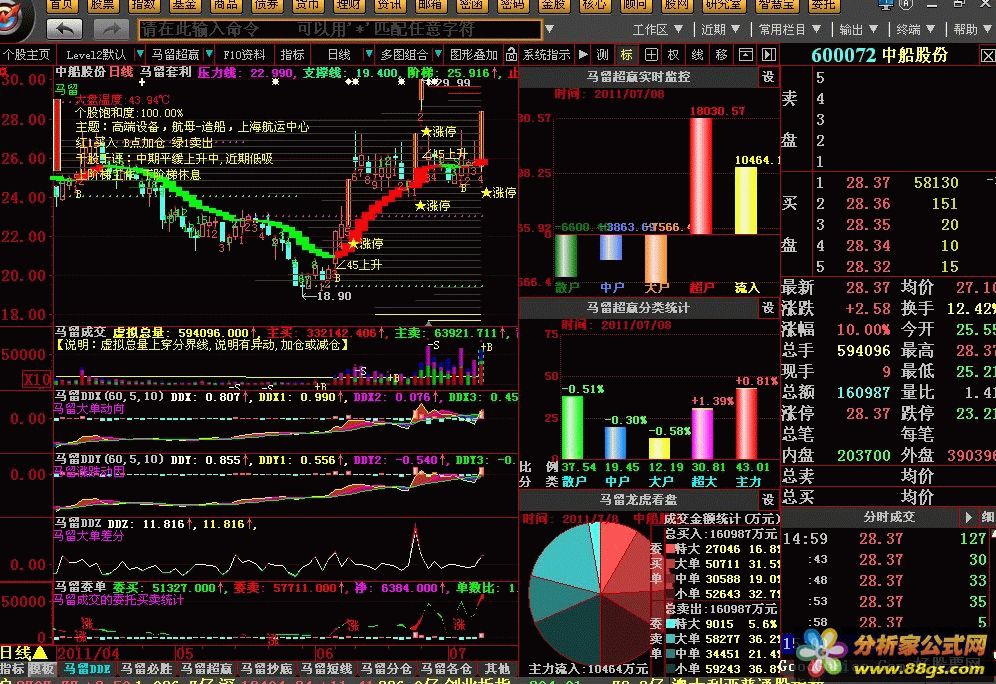The width and height of the screenshot is (996, 684).
Task: Open the 智慧宝 top menu button
Action: tap(776, 6)
